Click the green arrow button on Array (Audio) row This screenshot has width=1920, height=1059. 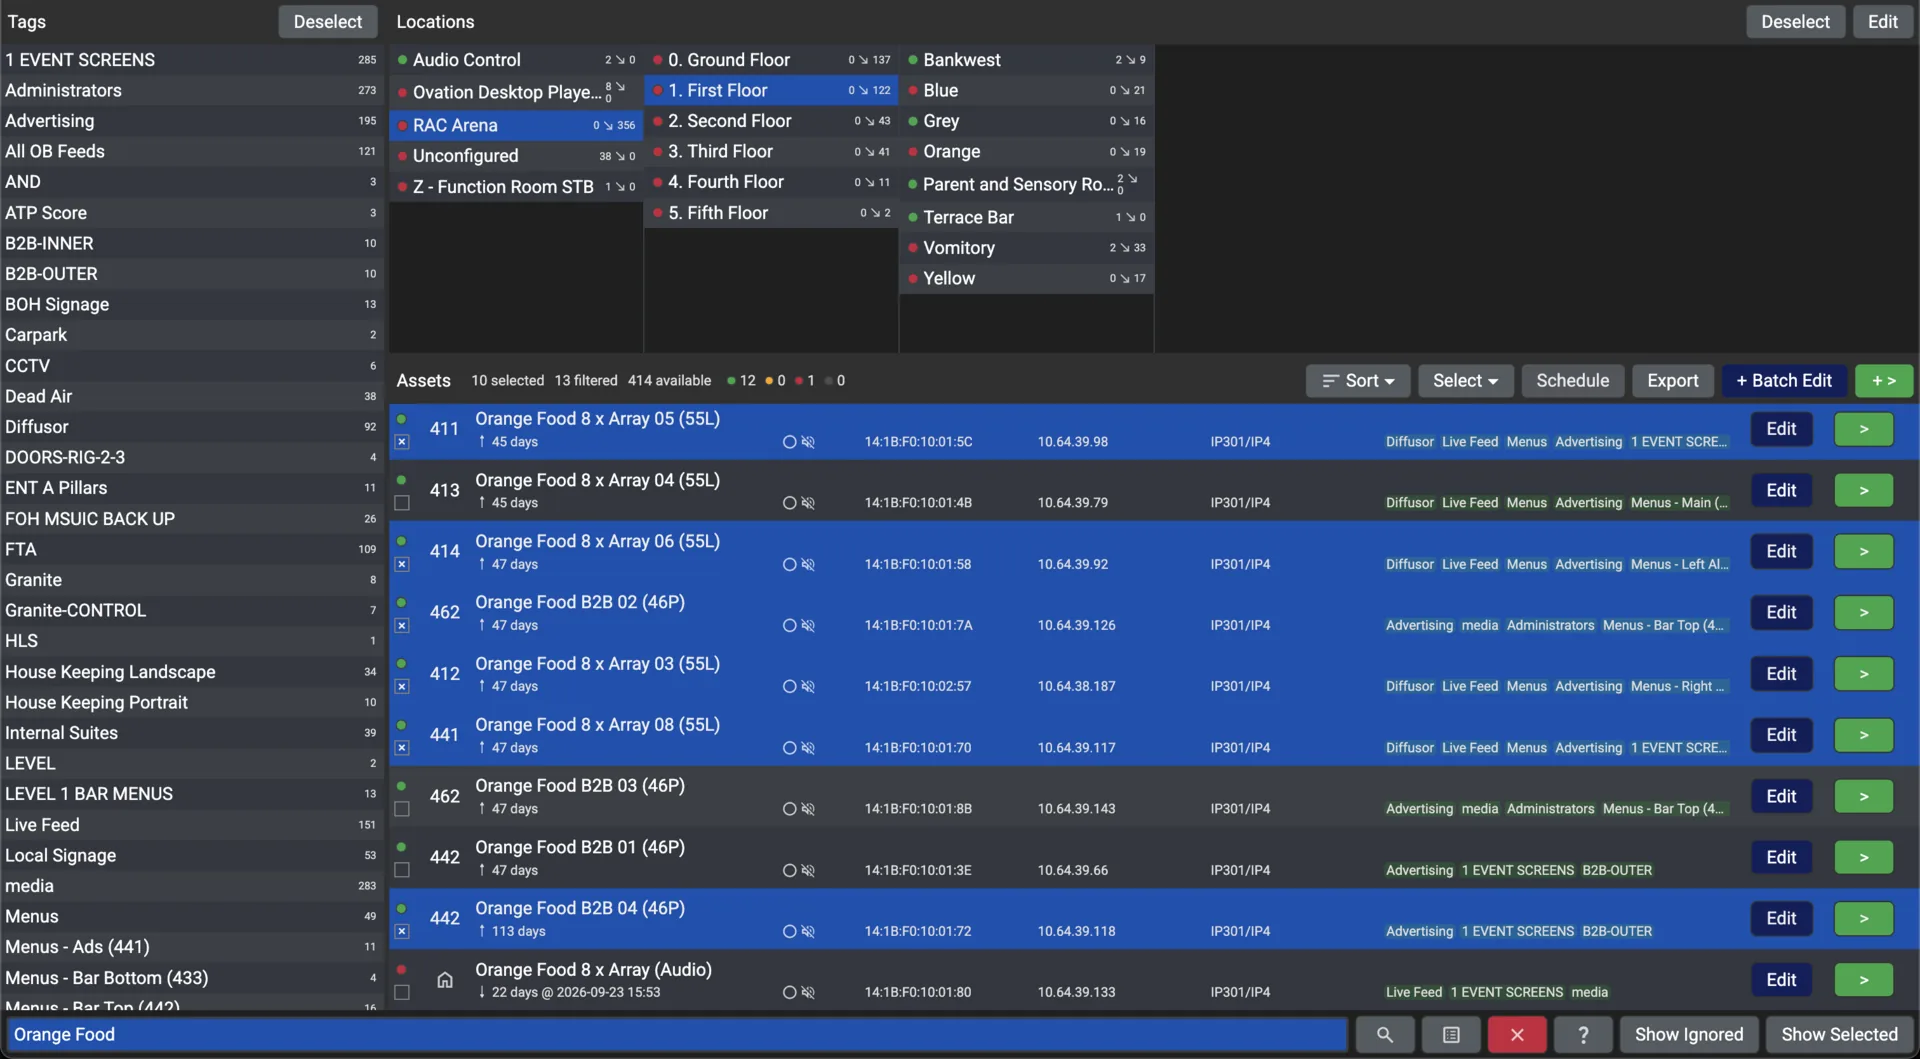(1864, 980)
